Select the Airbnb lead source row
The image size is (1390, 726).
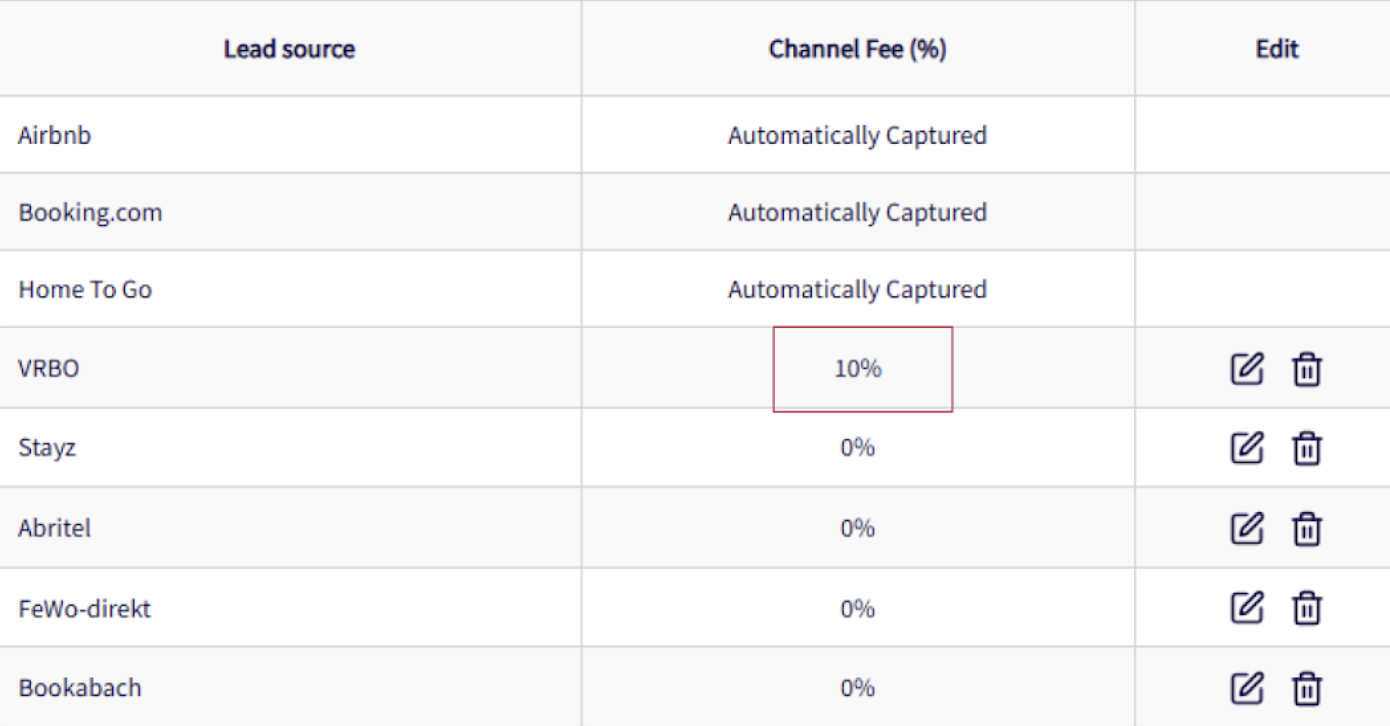coord(55,135)
